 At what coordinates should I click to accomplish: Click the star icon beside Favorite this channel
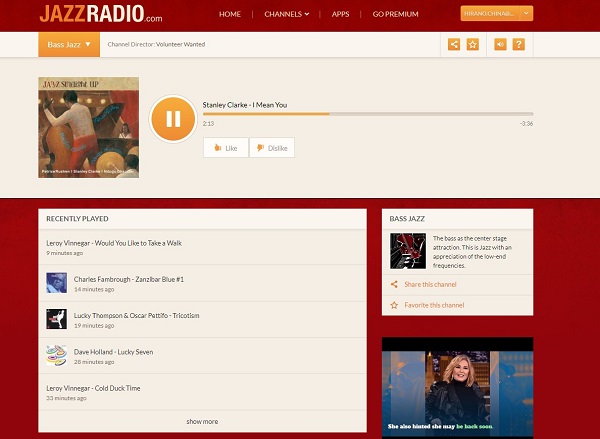coord(394,305)
